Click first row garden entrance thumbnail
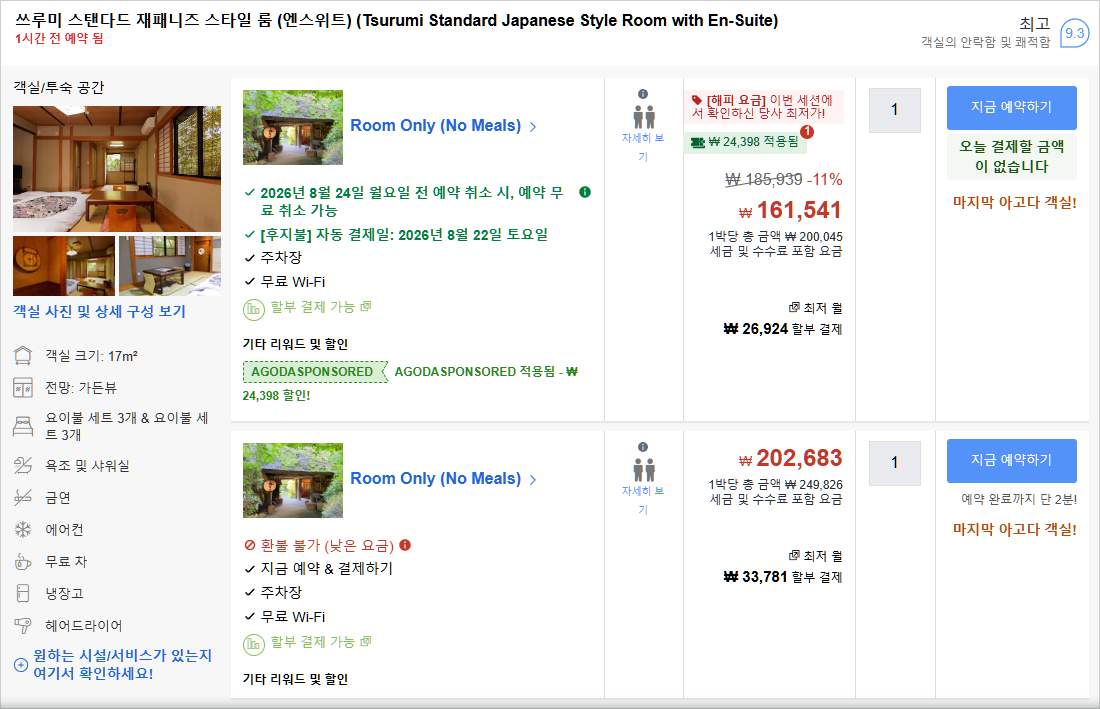Screen dimensions: 1100x709 click(x=293, y=127)
